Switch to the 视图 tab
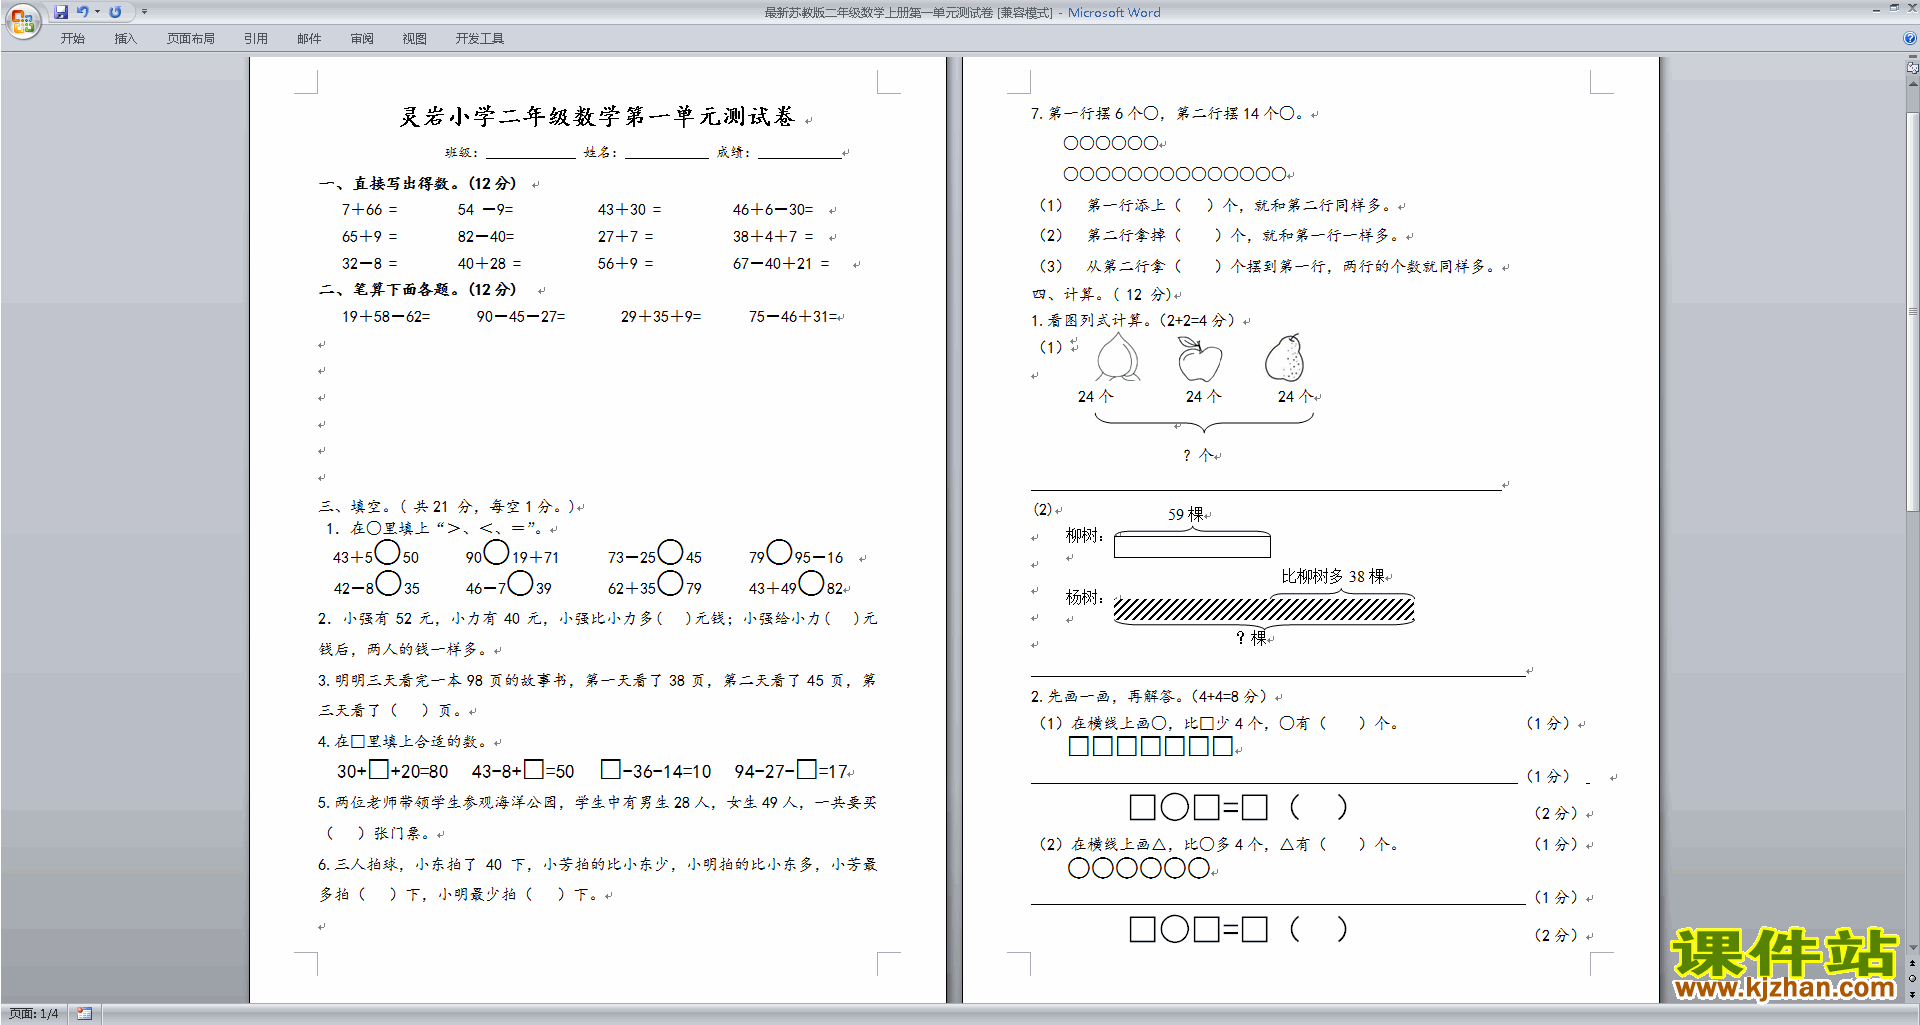 (x=415, y=39)
